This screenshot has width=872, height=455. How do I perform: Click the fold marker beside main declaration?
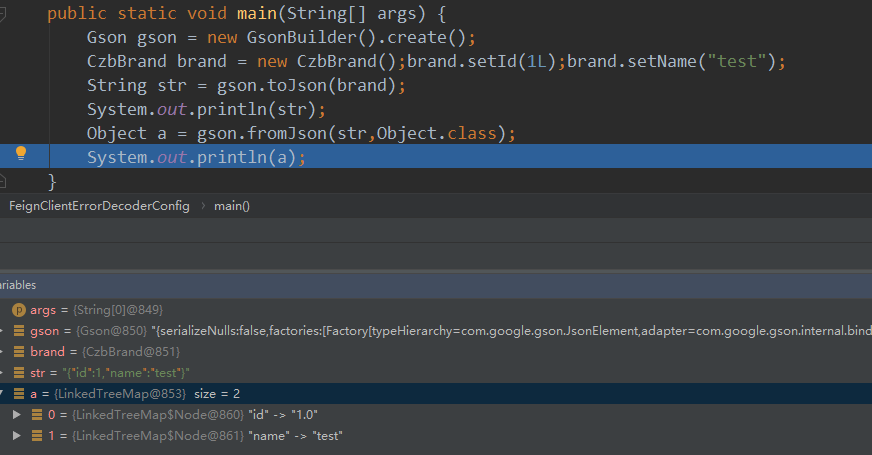point(2,14)
